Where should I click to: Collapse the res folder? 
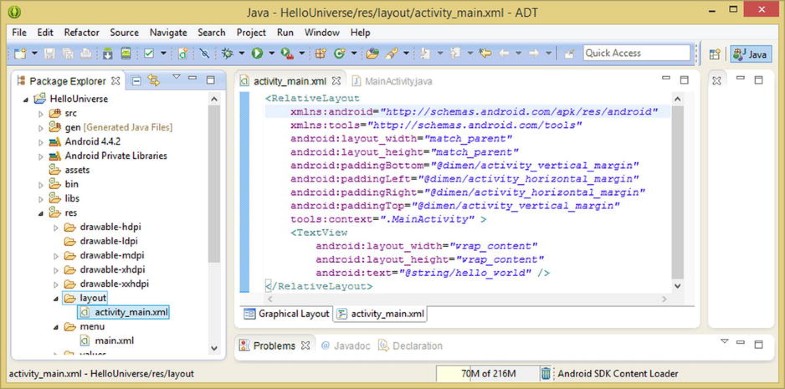(41, 213)
